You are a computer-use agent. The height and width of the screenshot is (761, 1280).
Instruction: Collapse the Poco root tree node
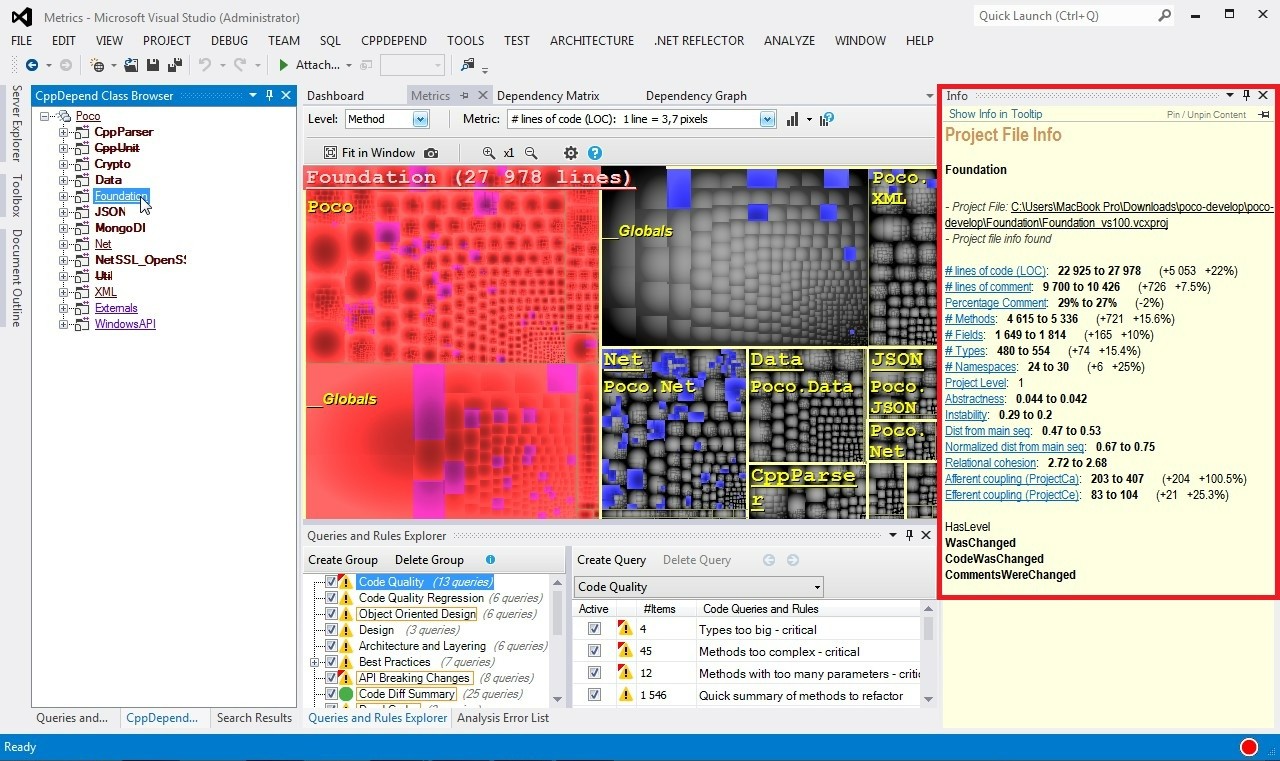(46, 116)
